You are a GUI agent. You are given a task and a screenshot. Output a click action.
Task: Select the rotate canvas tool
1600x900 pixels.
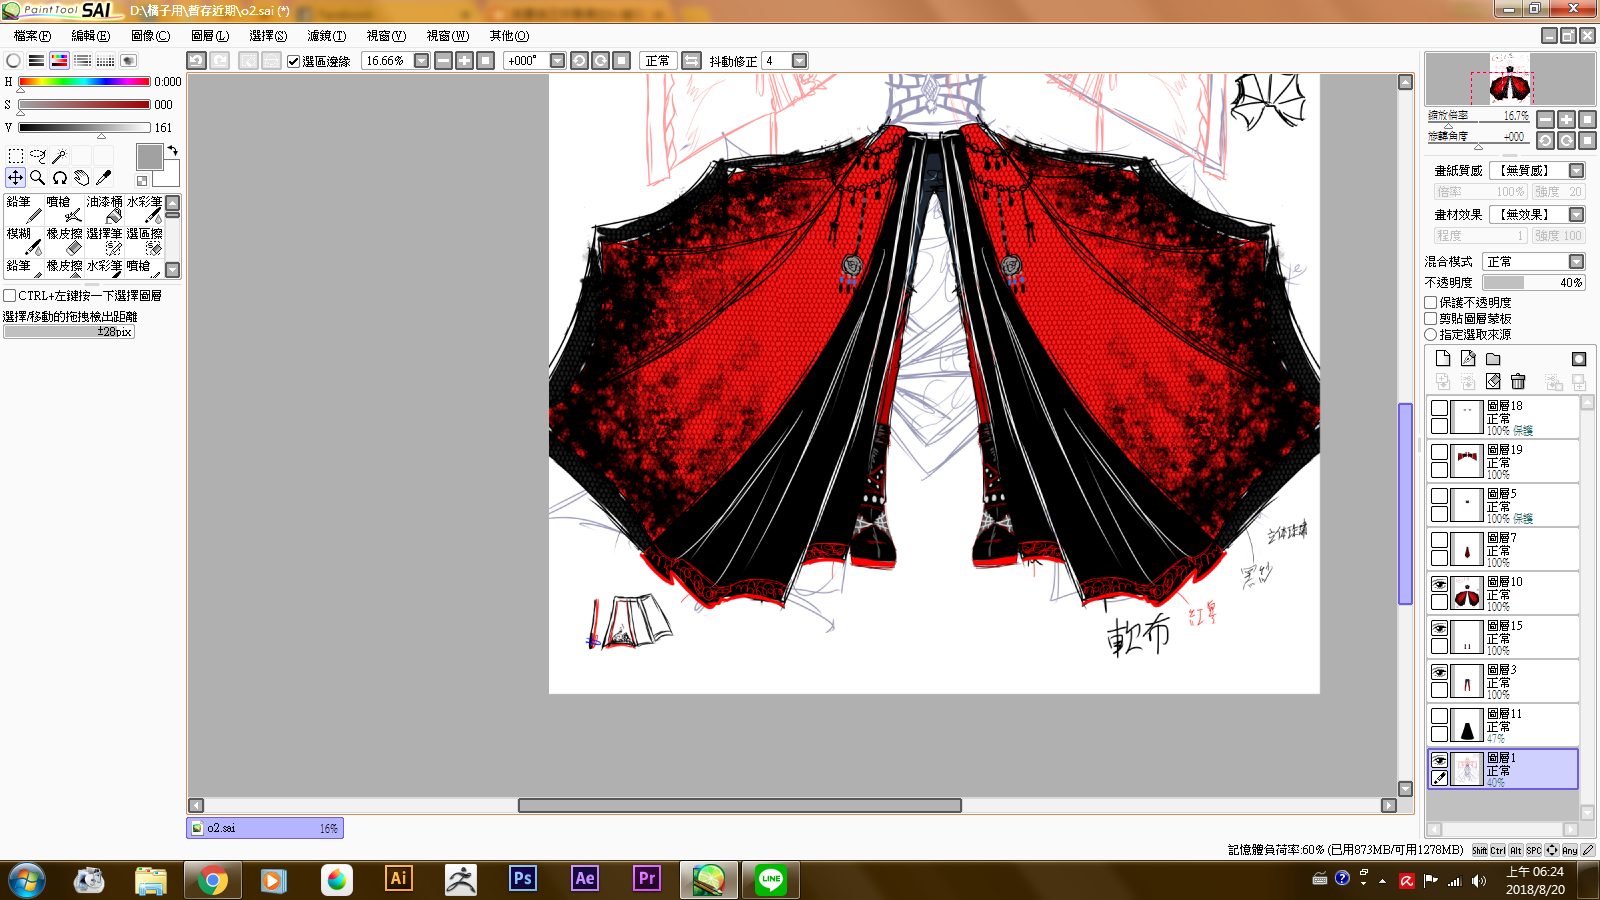(x=59, y=177)
